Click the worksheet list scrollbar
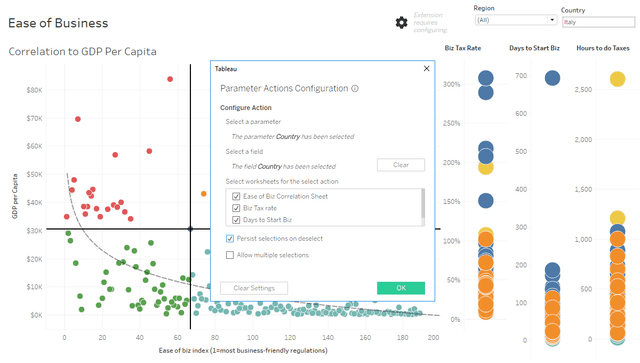This screenshot has width=640, height=363. coord(423,203)
